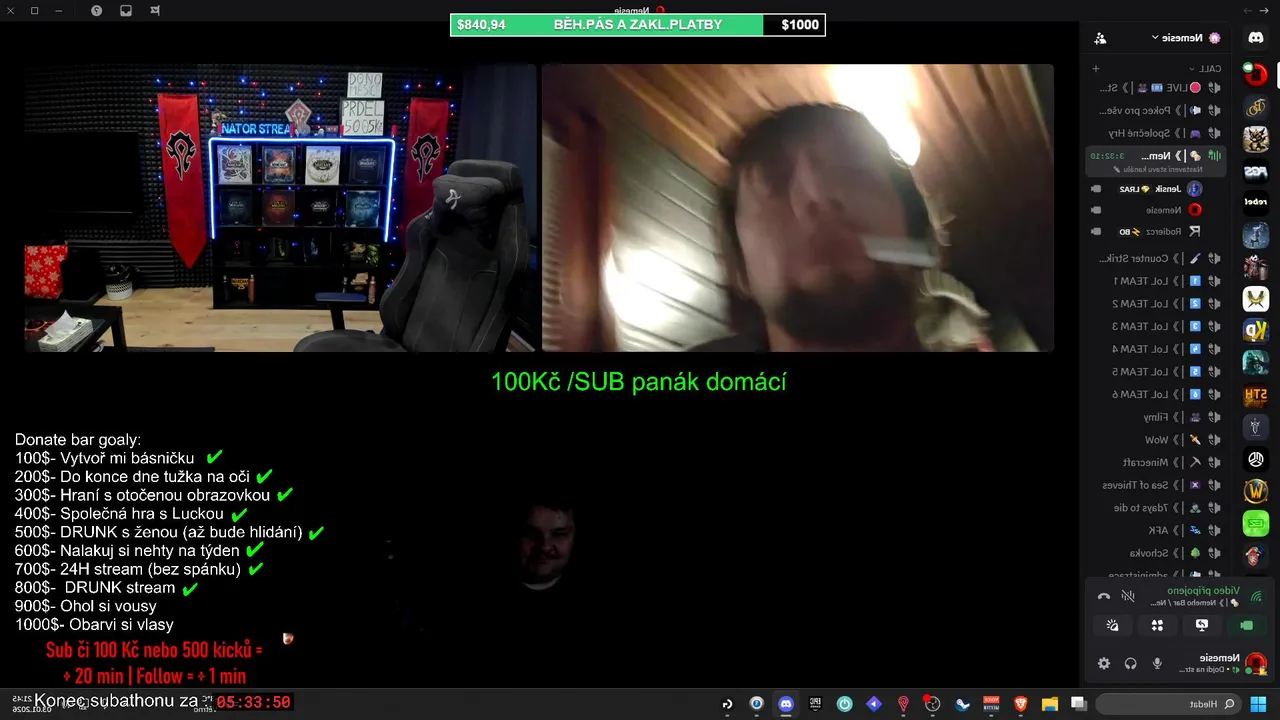Open Discord home direct messages icon
The width and height of the screenshot is (1280, 720).
click(1256, 38)
